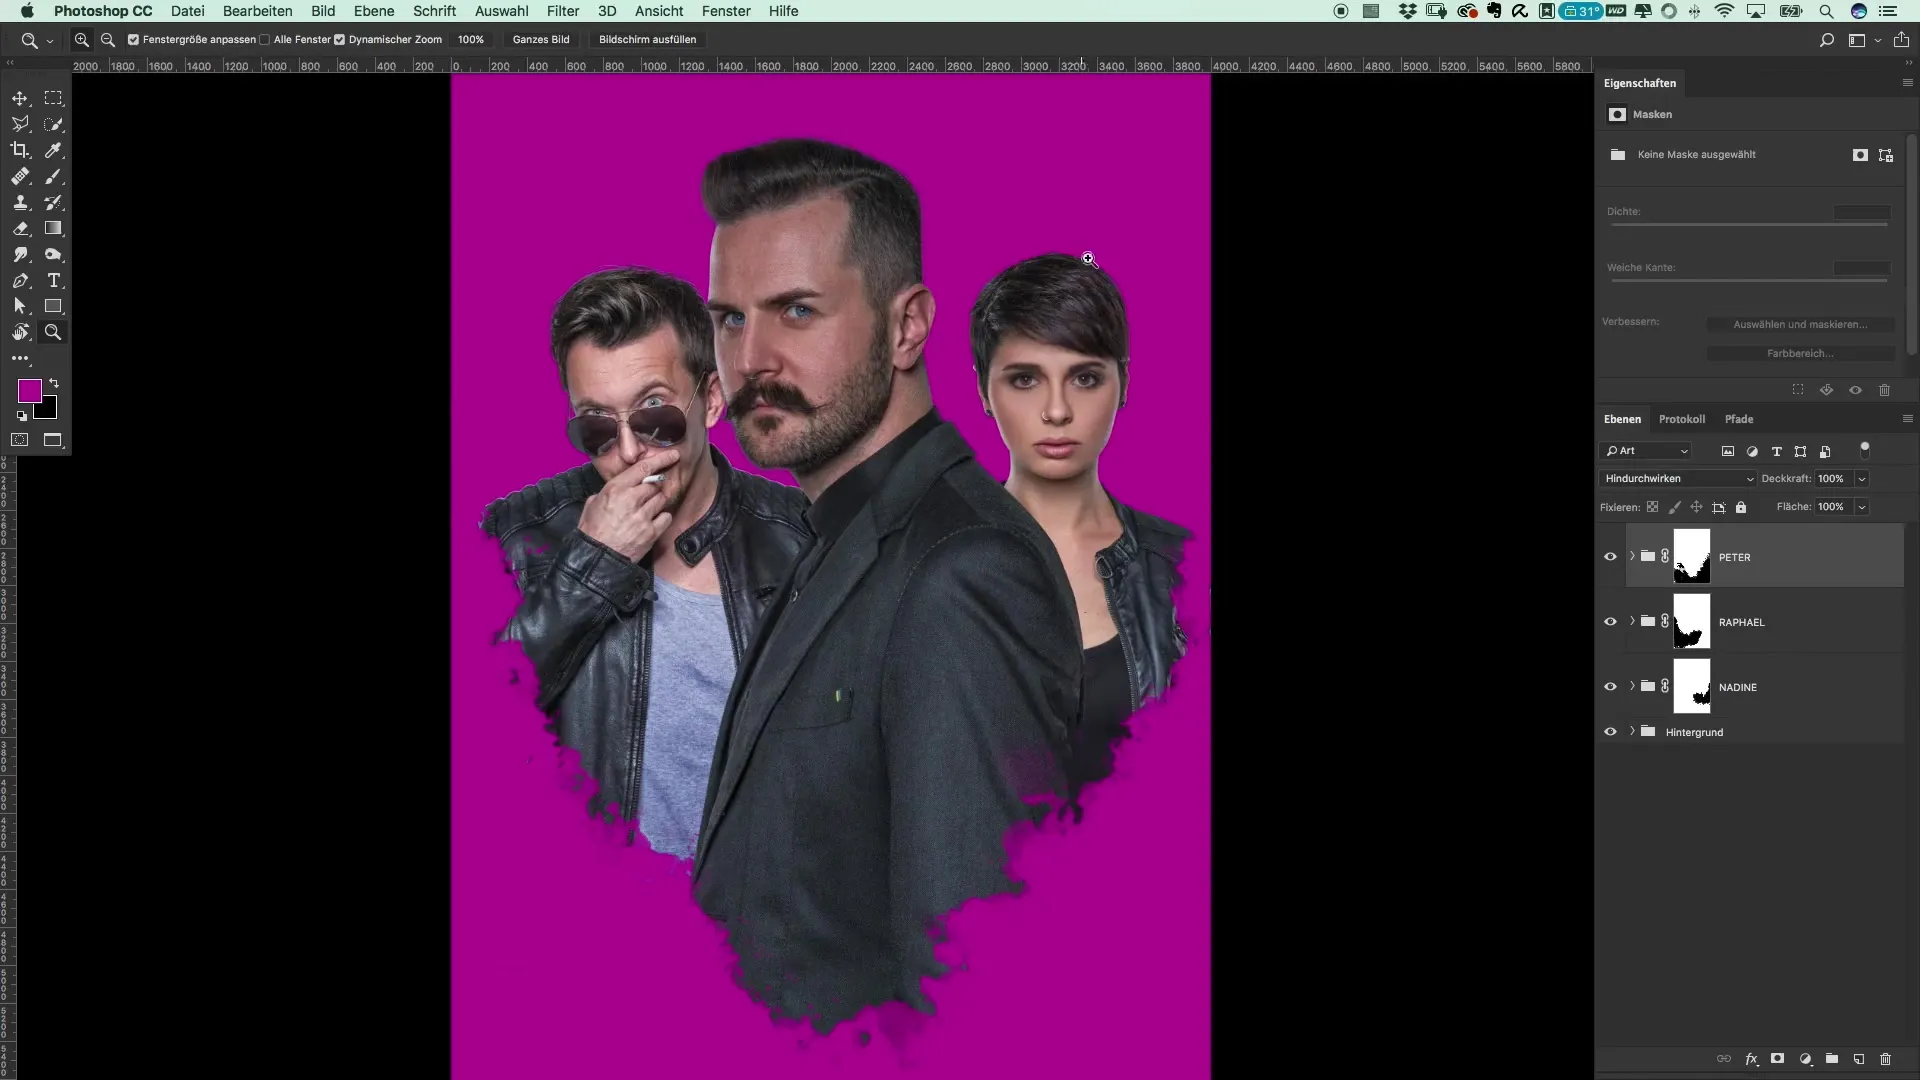
Task: Click the PETER layer mask thumbnail
Action: [x=1691, y=556]
